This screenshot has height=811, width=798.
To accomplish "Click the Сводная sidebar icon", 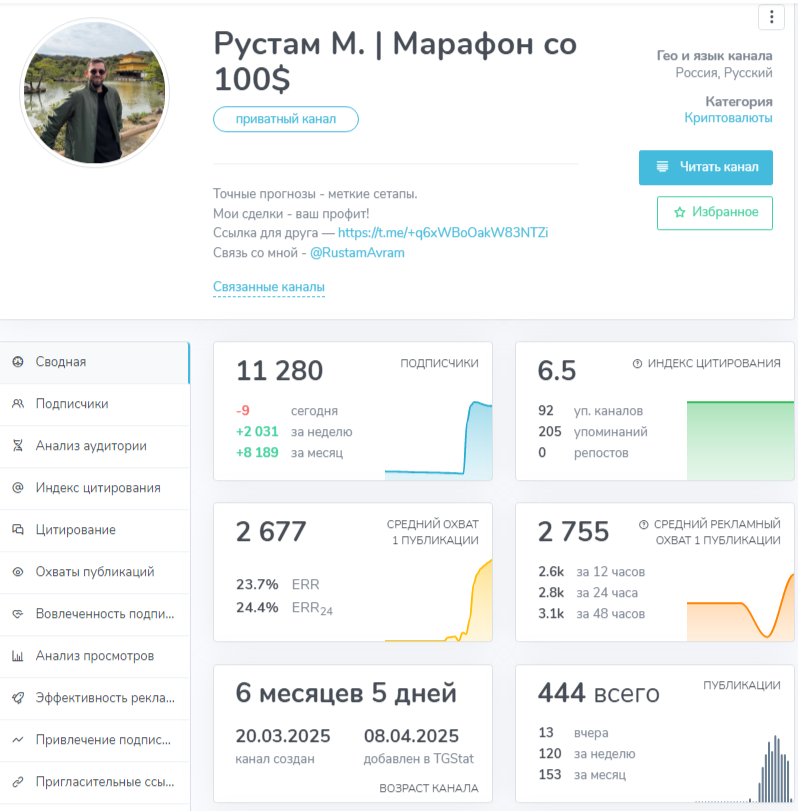I will click(x=18, y=362).
